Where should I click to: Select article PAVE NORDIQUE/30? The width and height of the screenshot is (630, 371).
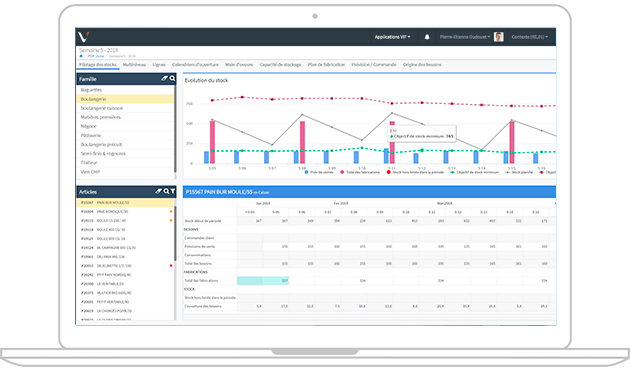pyautogui.click(x=125, y=211)
